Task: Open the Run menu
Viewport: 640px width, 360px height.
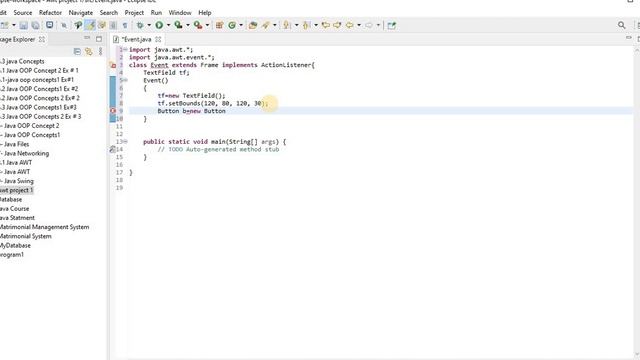Action: (x=156, y=13)
